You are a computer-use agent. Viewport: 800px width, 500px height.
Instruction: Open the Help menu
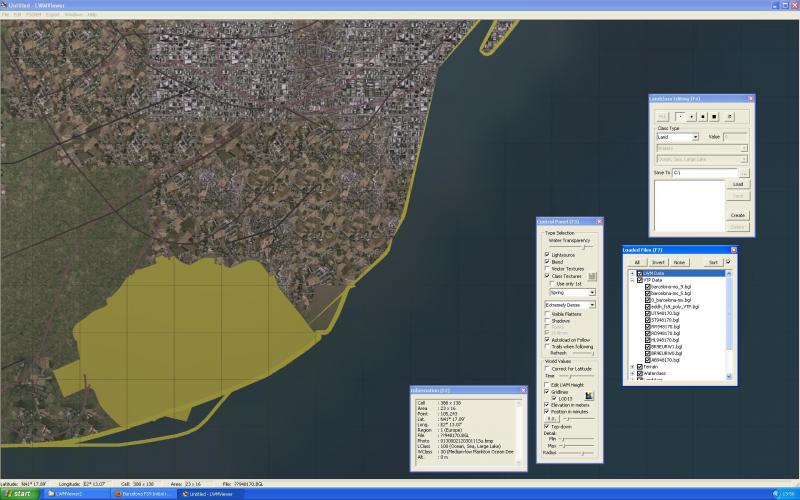[92, 15]
